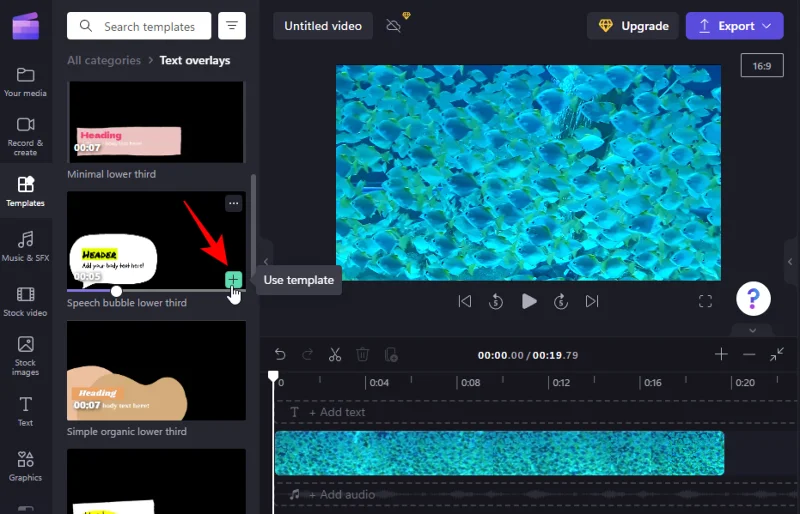Screen dimensions: 800x514
Task: Select the Templates sidebar tab
Action: [x=26, y=191]
